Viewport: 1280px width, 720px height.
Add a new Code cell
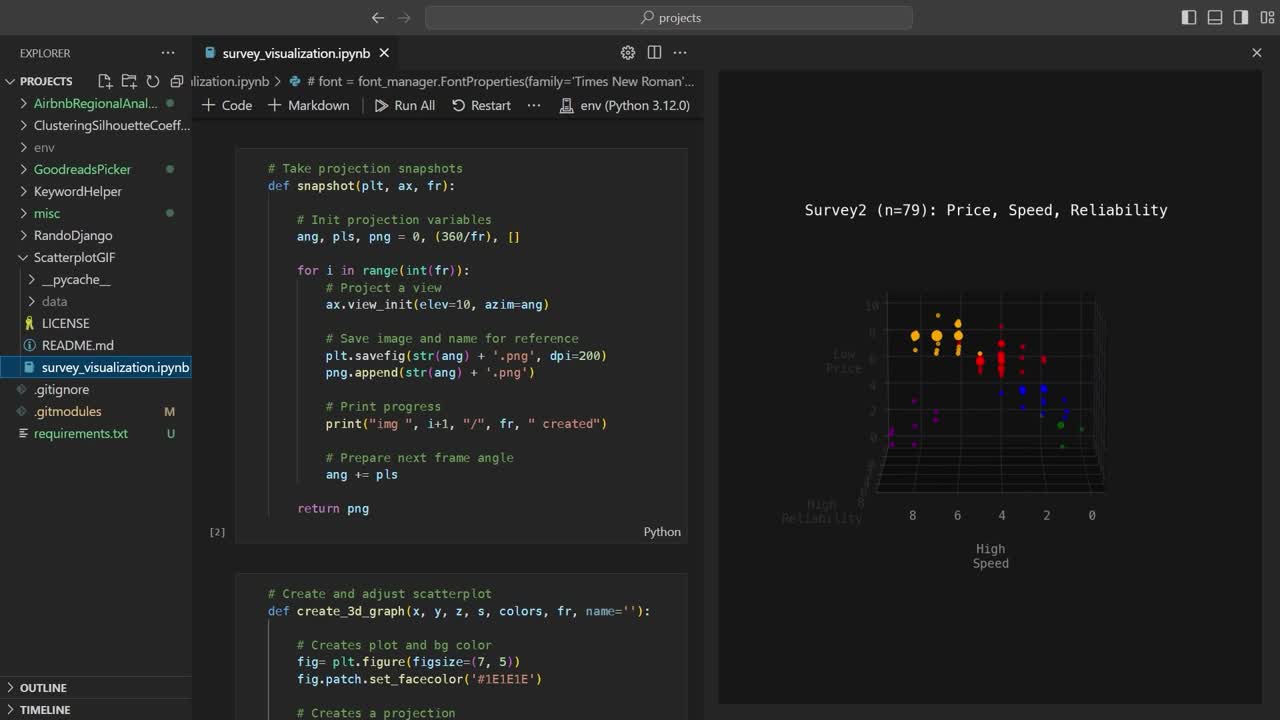click(x=227, y=105)
